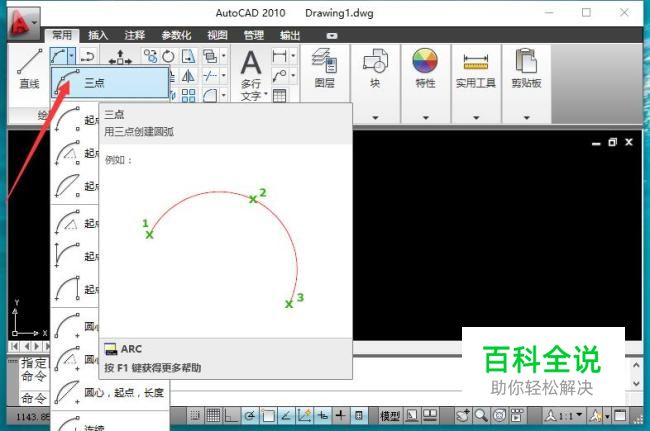Select the Polyline tool icon
This screenshot has width=650, height=431.
(87, 56)
